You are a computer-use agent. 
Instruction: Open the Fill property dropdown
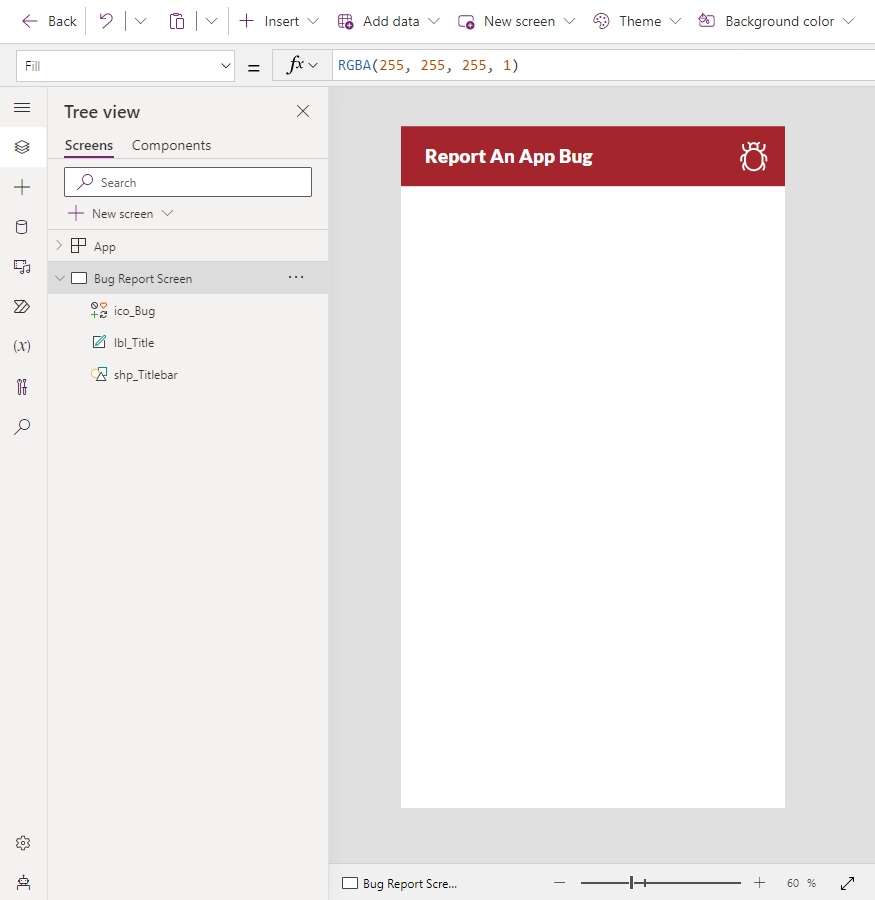[x=125, y=66]
